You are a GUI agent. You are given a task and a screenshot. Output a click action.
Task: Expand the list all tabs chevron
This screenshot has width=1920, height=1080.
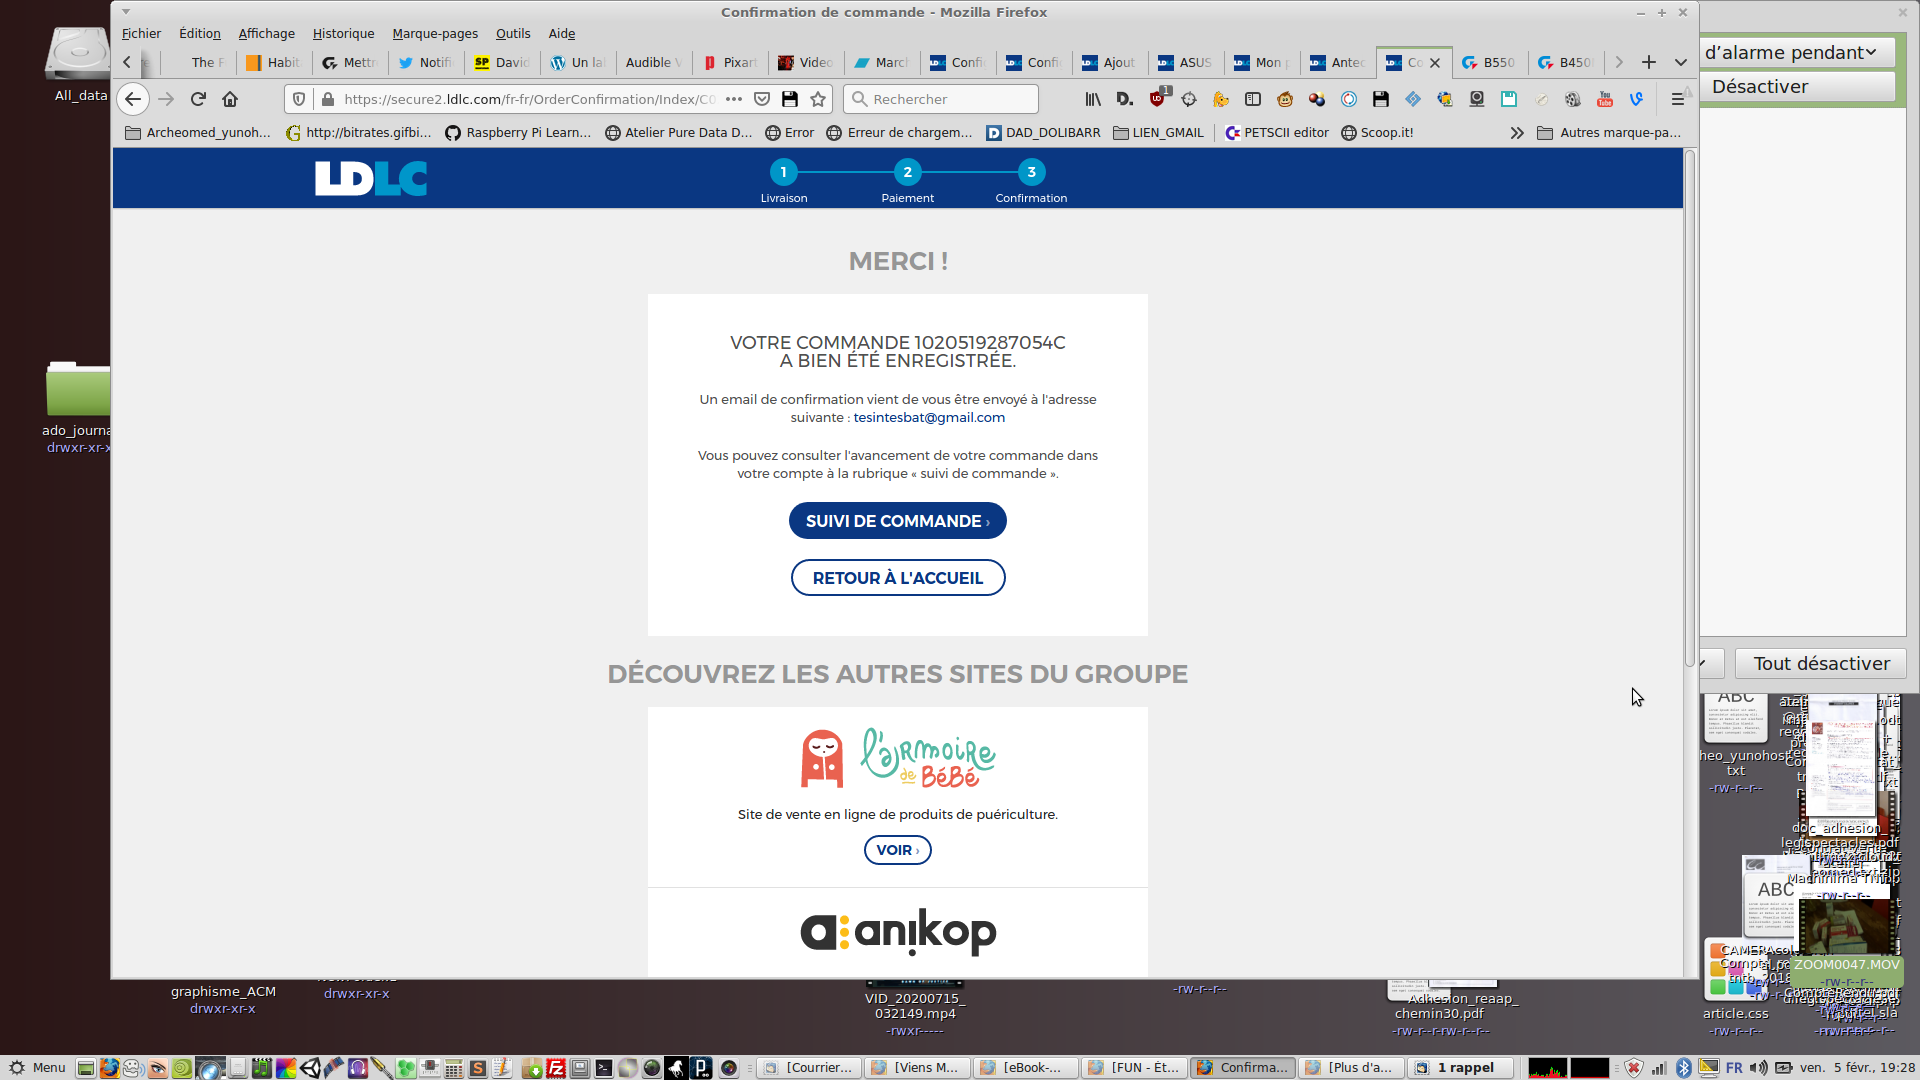pos(1681,62)
